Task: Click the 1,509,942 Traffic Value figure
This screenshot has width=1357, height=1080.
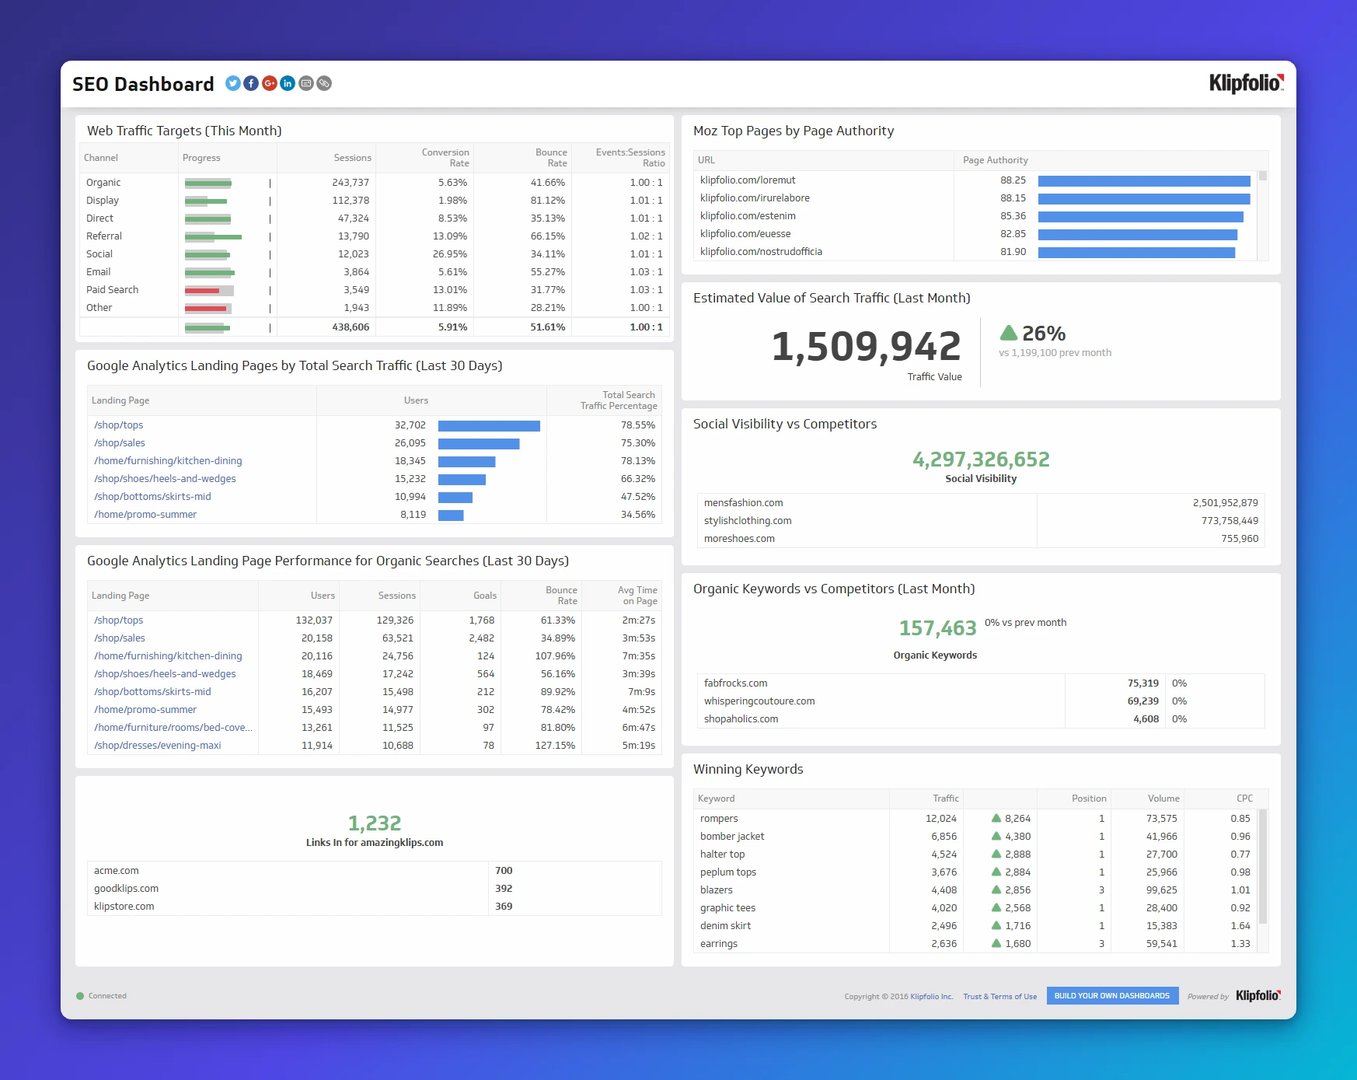Action: pyautogui.click(x=866, y=346)
